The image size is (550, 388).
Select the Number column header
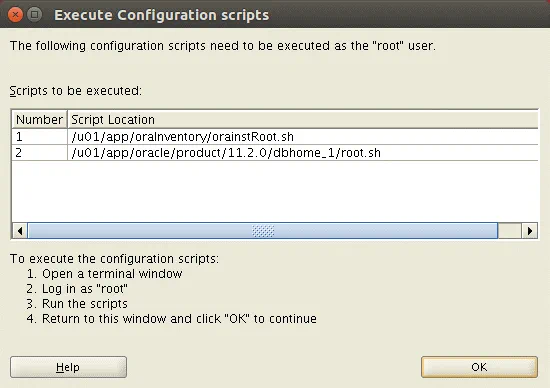(x=39, y=120)
